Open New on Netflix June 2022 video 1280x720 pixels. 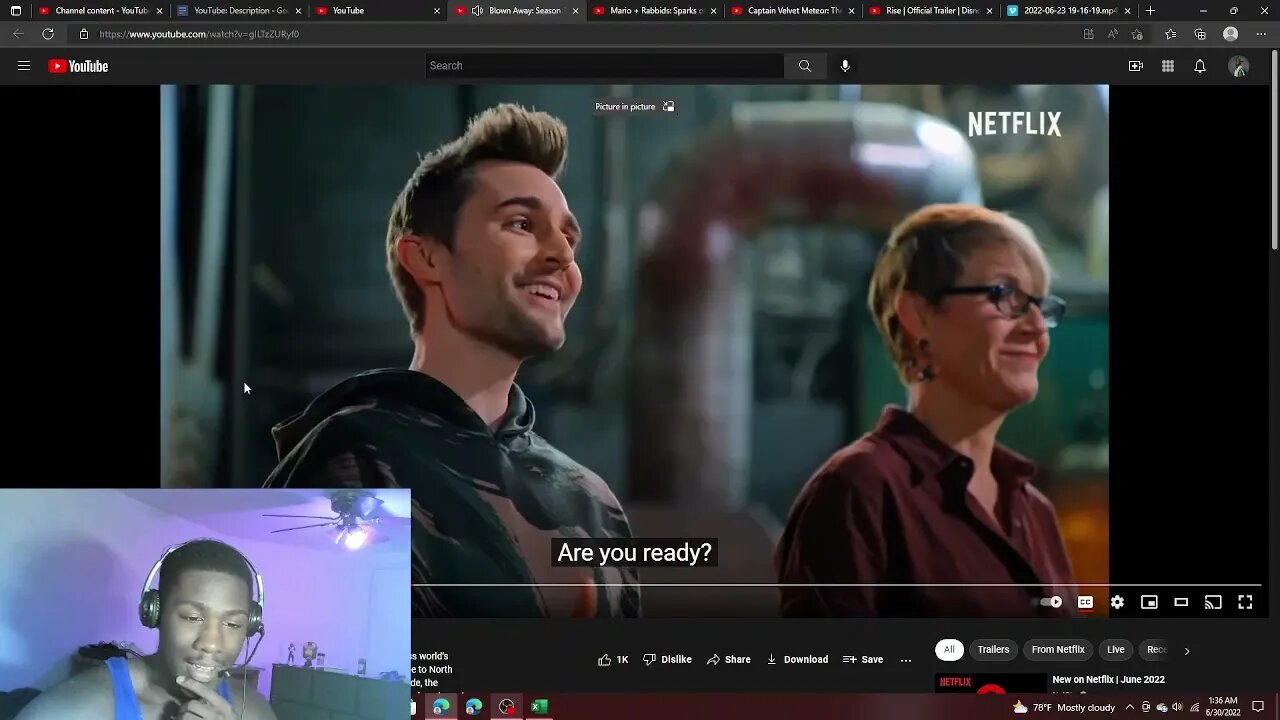point(1108,680)
